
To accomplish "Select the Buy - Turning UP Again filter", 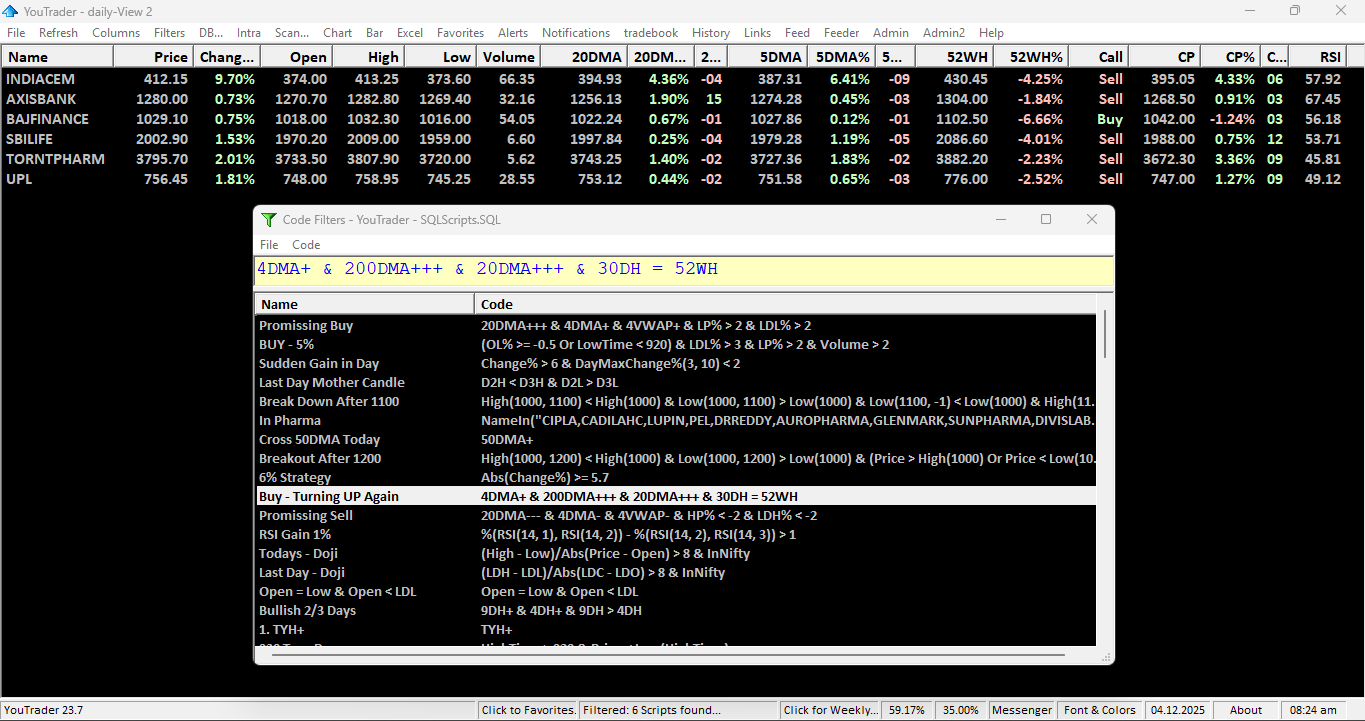I will pyautogui.click(x=675, y=497).
